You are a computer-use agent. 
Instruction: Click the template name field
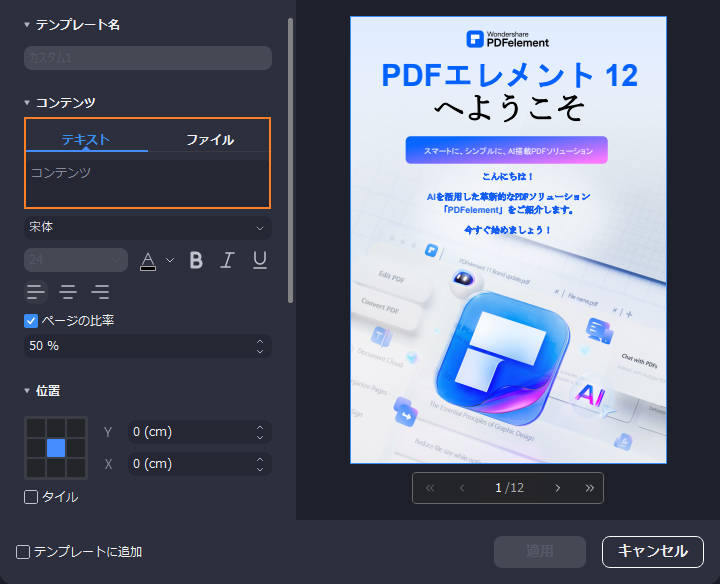(x=147, y=58)
